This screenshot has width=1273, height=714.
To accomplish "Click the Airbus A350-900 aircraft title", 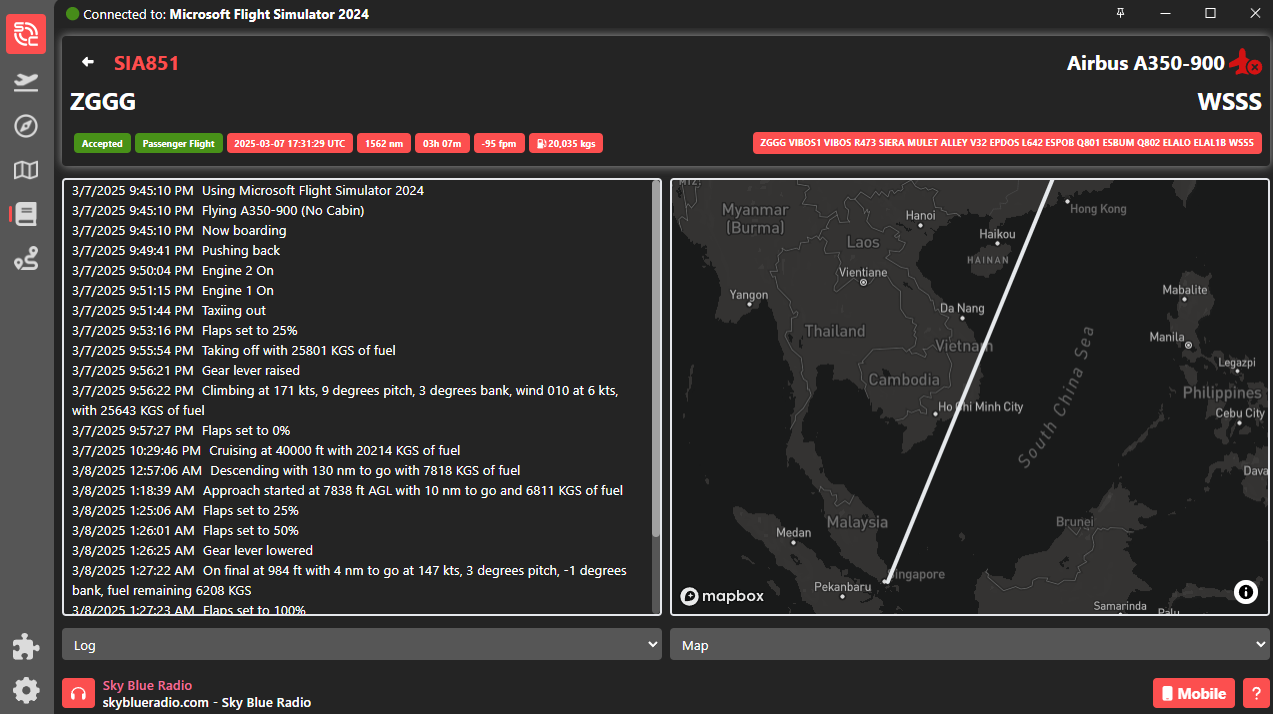I will click(x=1146, y=63).
